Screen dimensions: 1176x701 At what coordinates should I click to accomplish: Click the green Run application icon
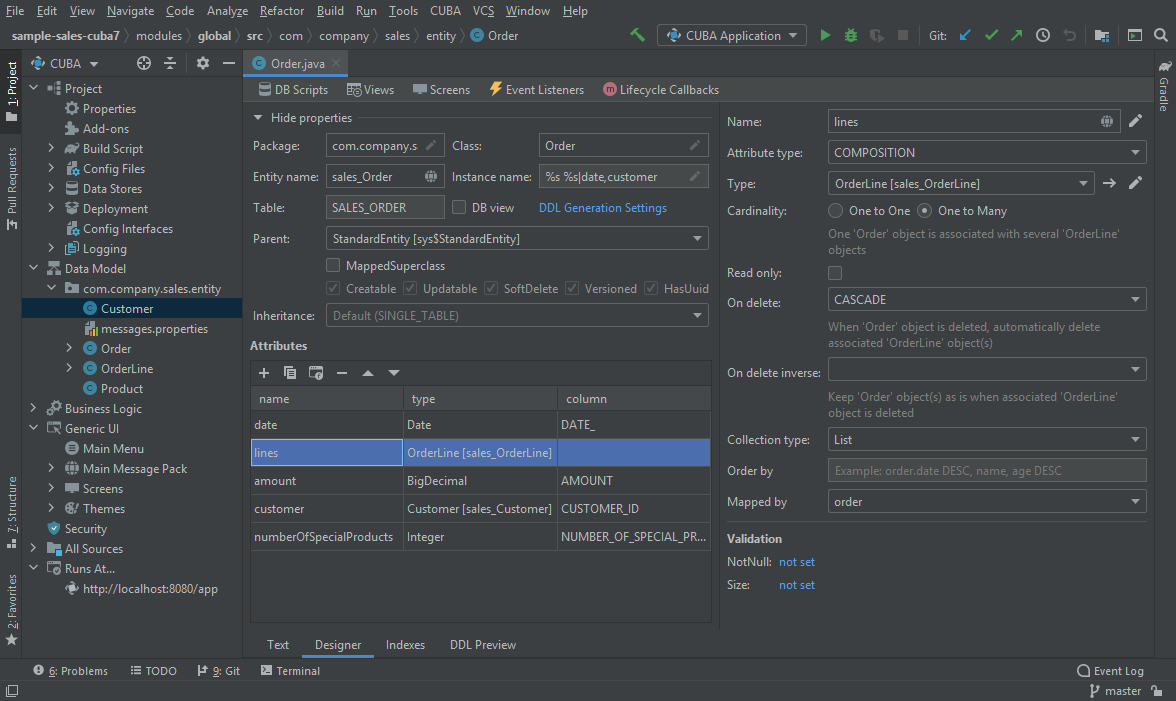pyautogui.click(x=825, y=35)
